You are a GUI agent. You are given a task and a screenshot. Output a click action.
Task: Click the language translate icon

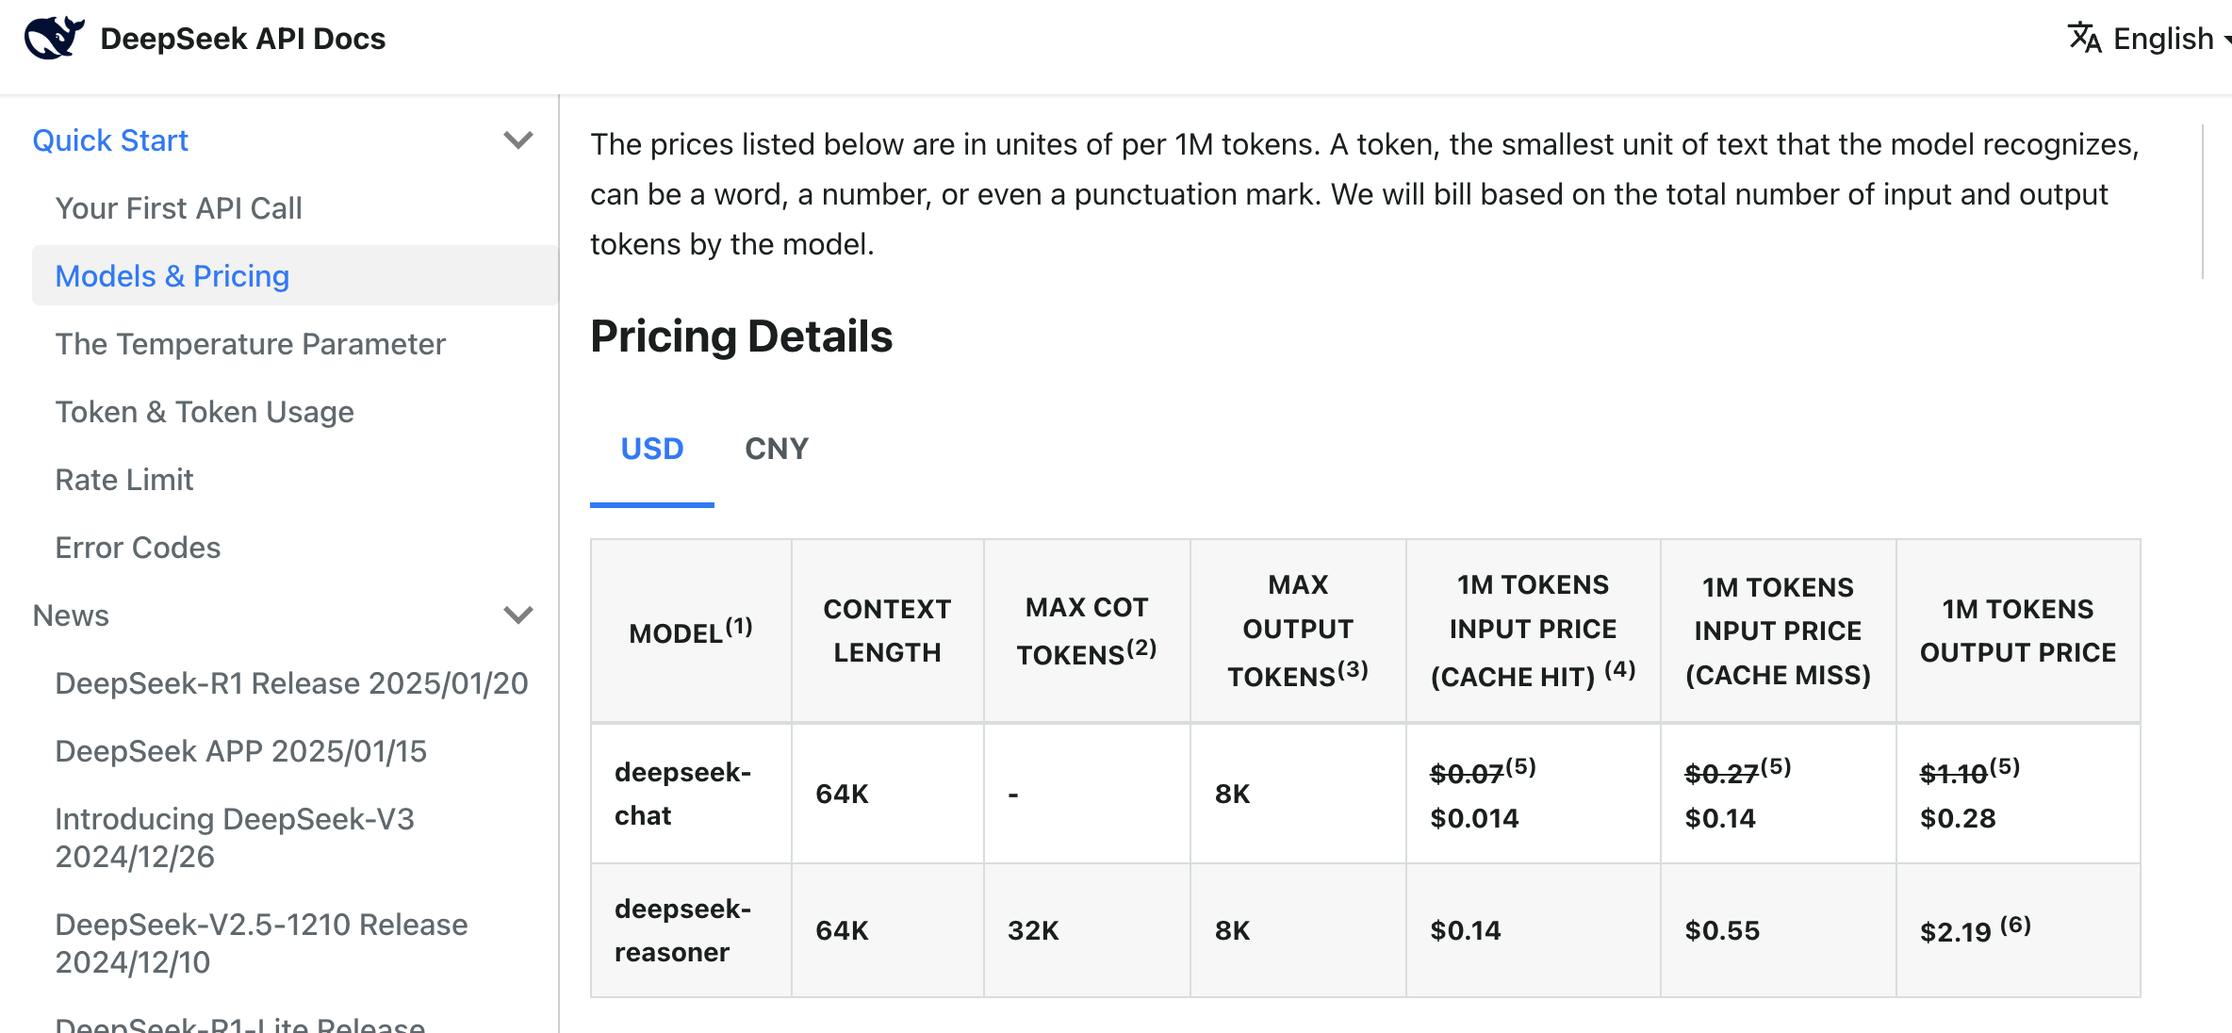click(2084, 38)
